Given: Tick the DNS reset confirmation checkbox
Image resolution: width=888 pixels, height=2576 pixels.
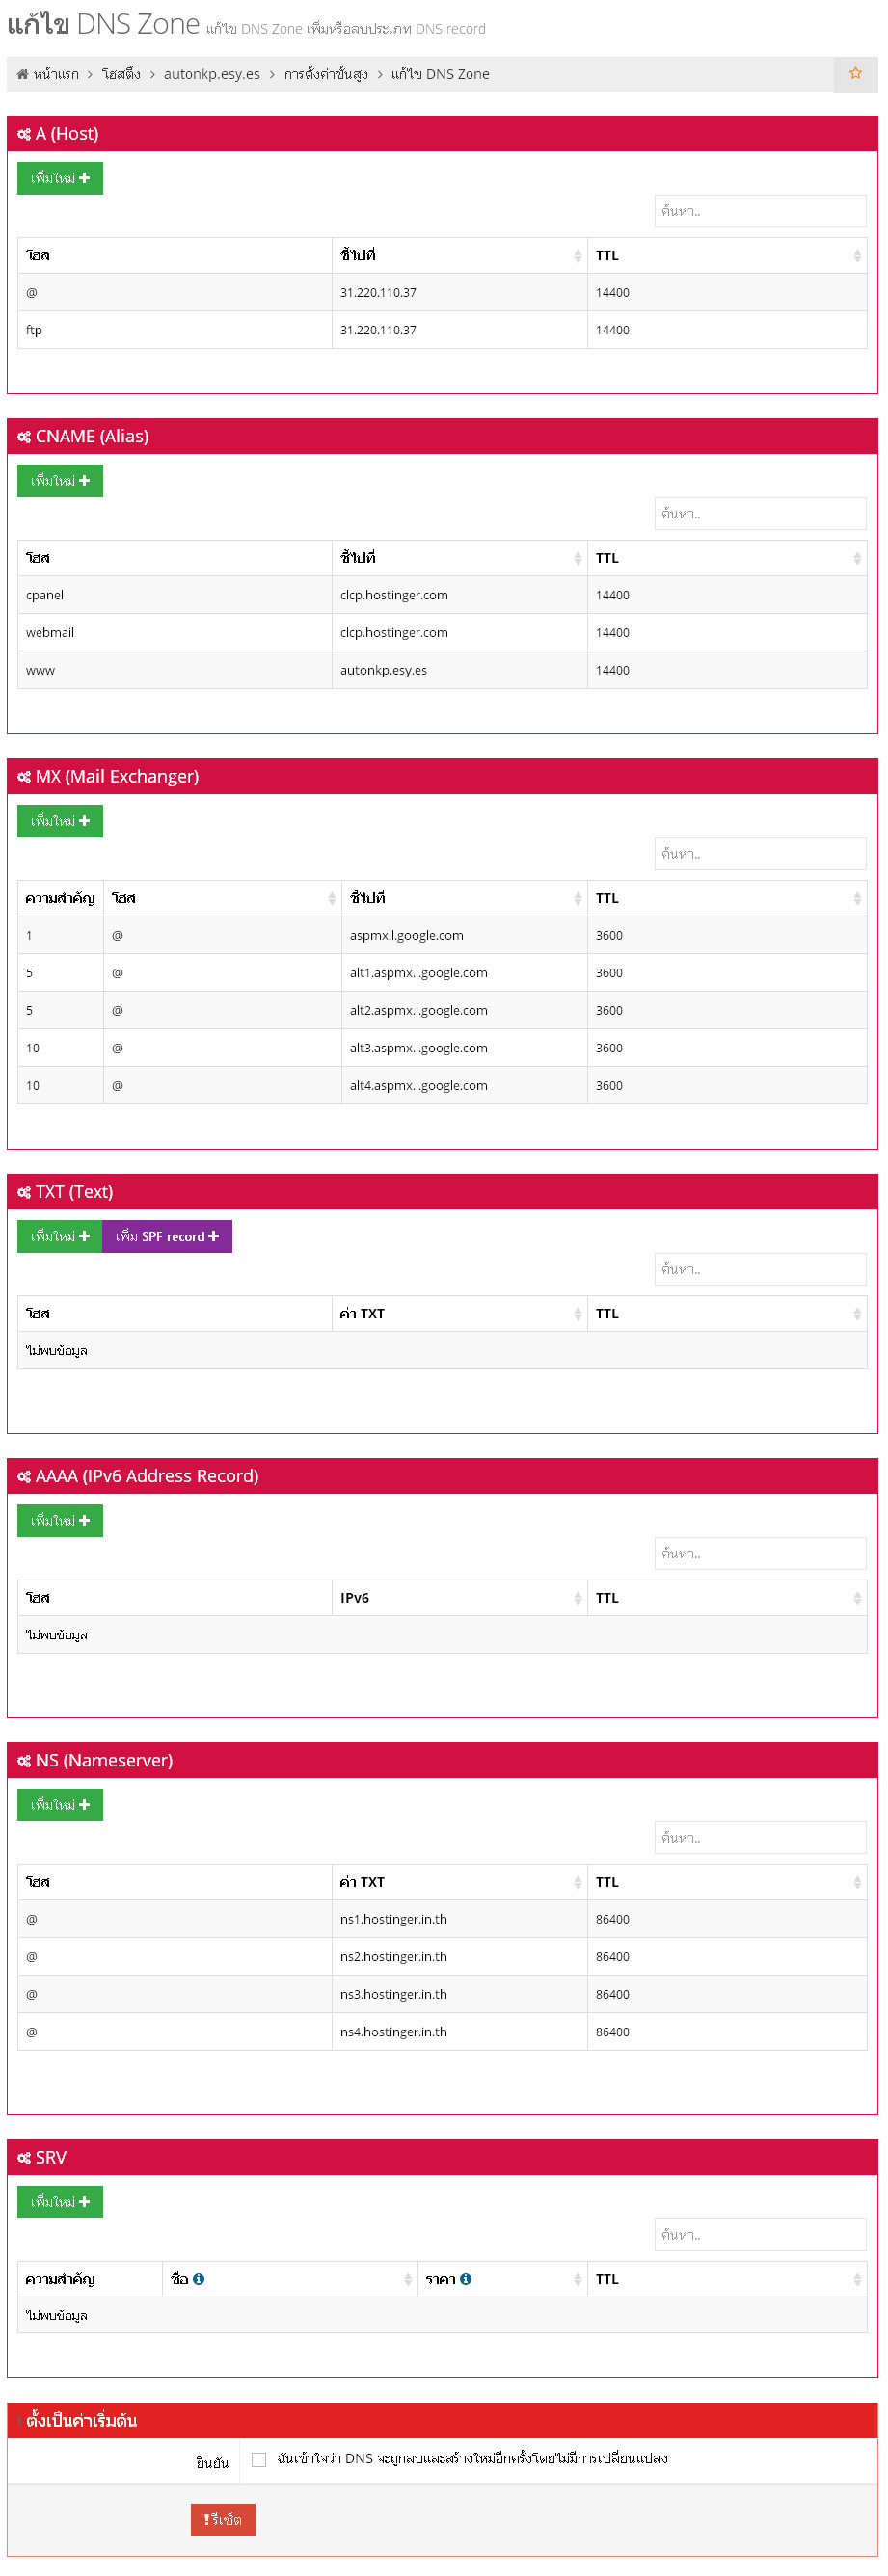Looking at the screenshot, I should tap(259, 2459).
